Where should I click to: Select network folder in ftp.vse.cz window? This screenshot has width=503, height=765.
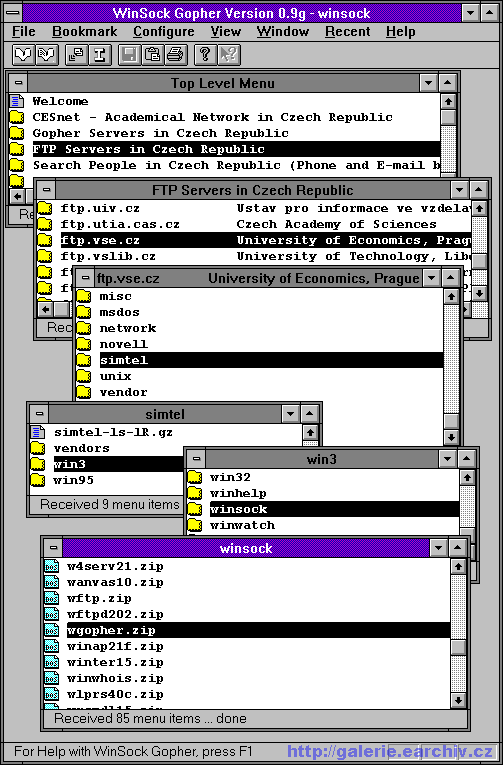(x=128, y=329)
